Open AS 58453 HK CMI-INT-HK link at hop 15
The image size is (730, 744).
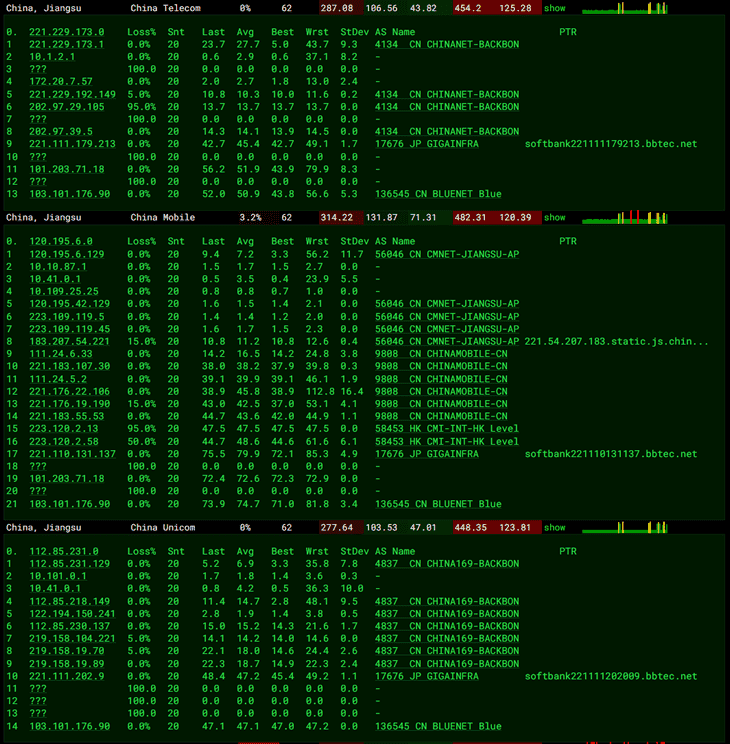tap(447, 428)
